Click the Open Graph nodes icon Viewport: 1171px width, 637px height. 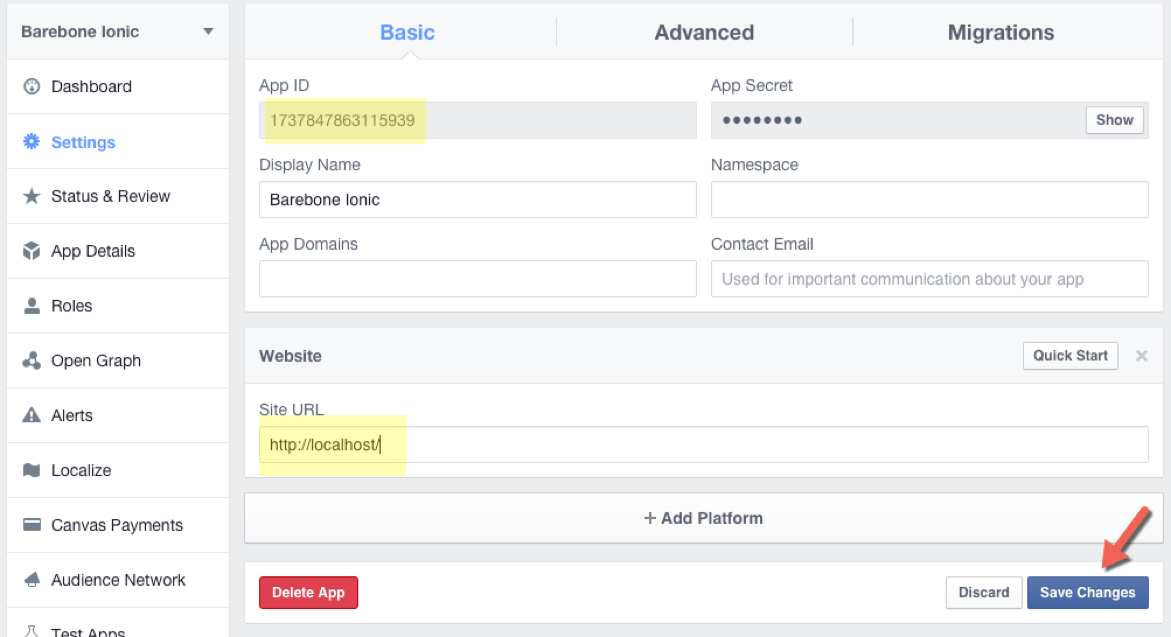pos(31,361)
